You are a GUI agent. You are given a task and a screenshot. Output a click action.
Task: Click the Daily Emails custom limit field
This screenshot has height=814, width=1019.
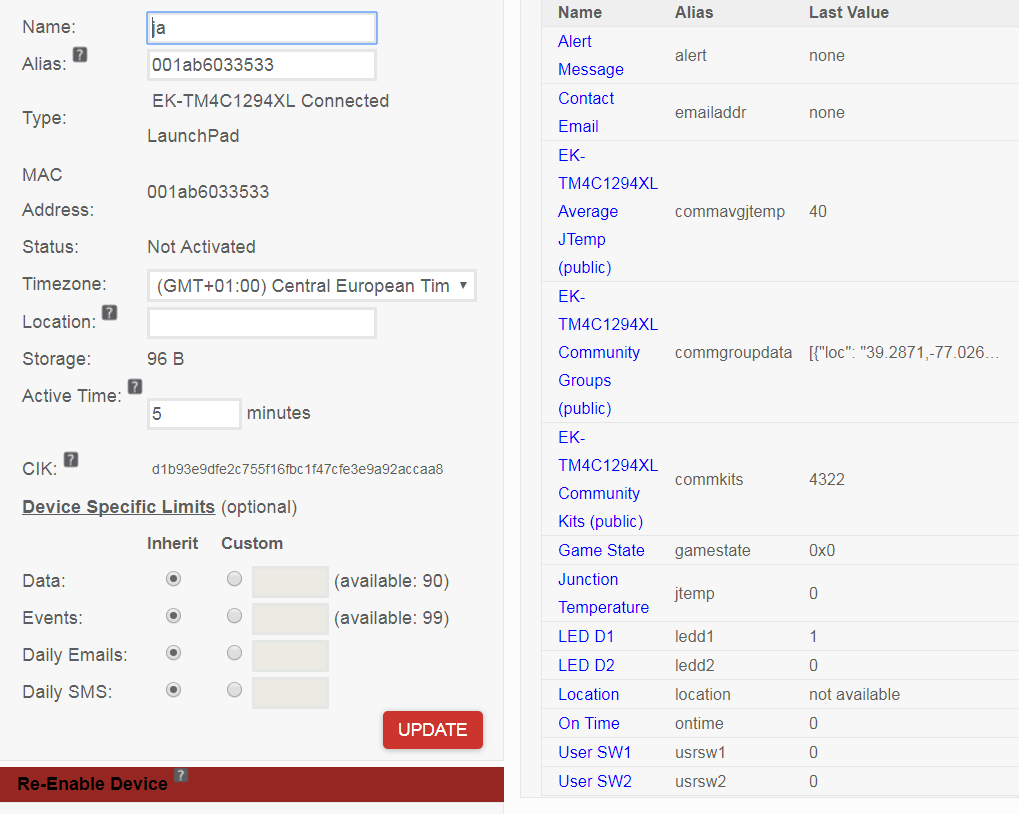click(290, 655)
